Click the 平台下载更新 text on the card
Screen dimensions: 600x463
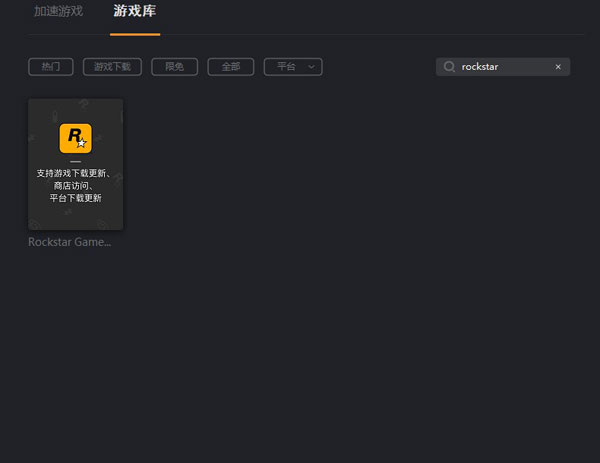(75, 198)
